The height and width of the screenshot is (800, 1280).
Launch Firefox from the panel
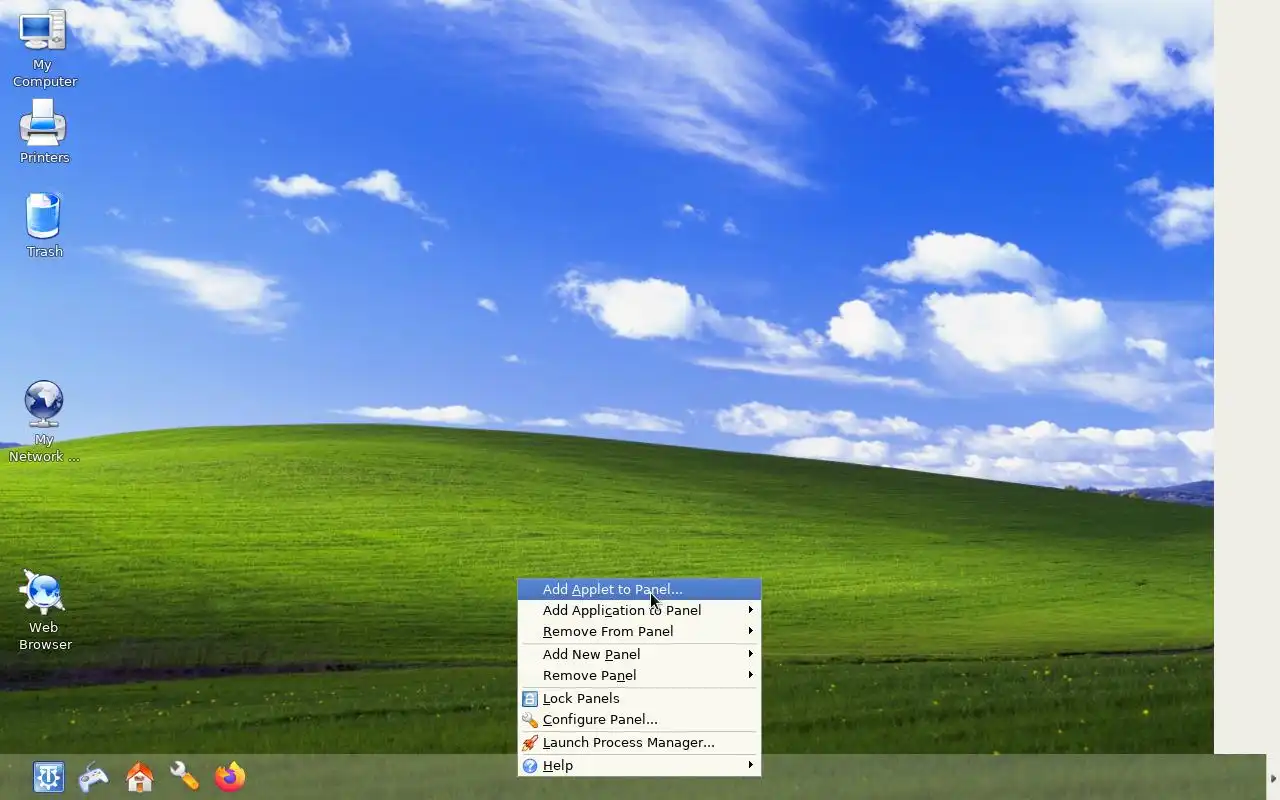point(230,777)
